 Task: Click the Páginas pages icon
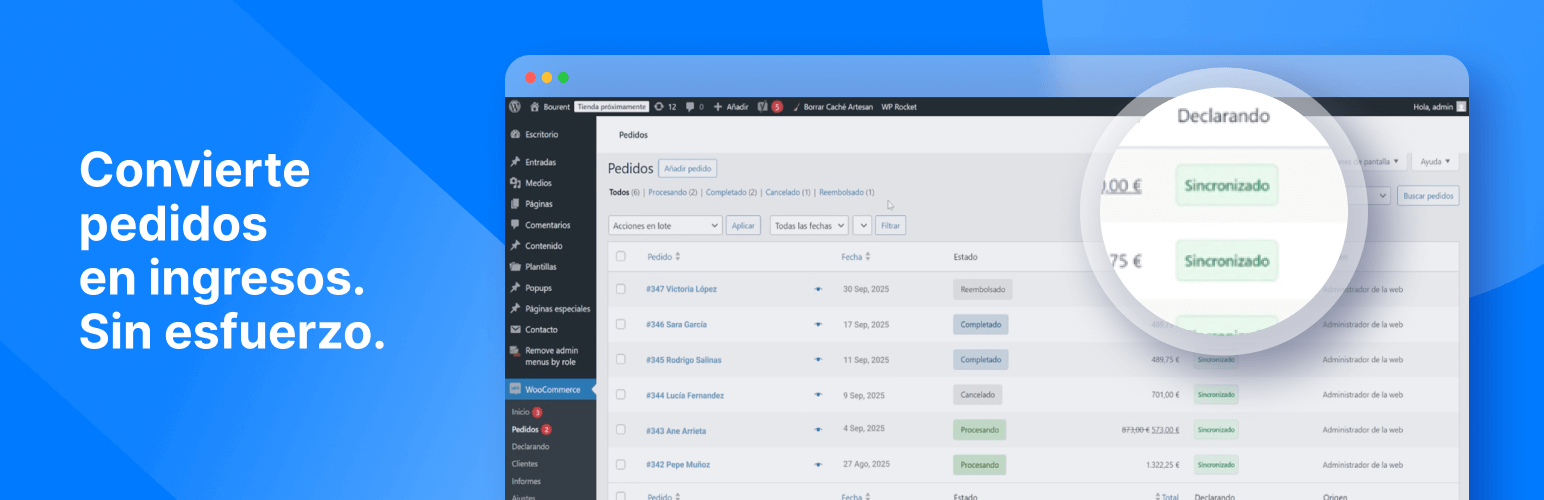tap(515, 204)
